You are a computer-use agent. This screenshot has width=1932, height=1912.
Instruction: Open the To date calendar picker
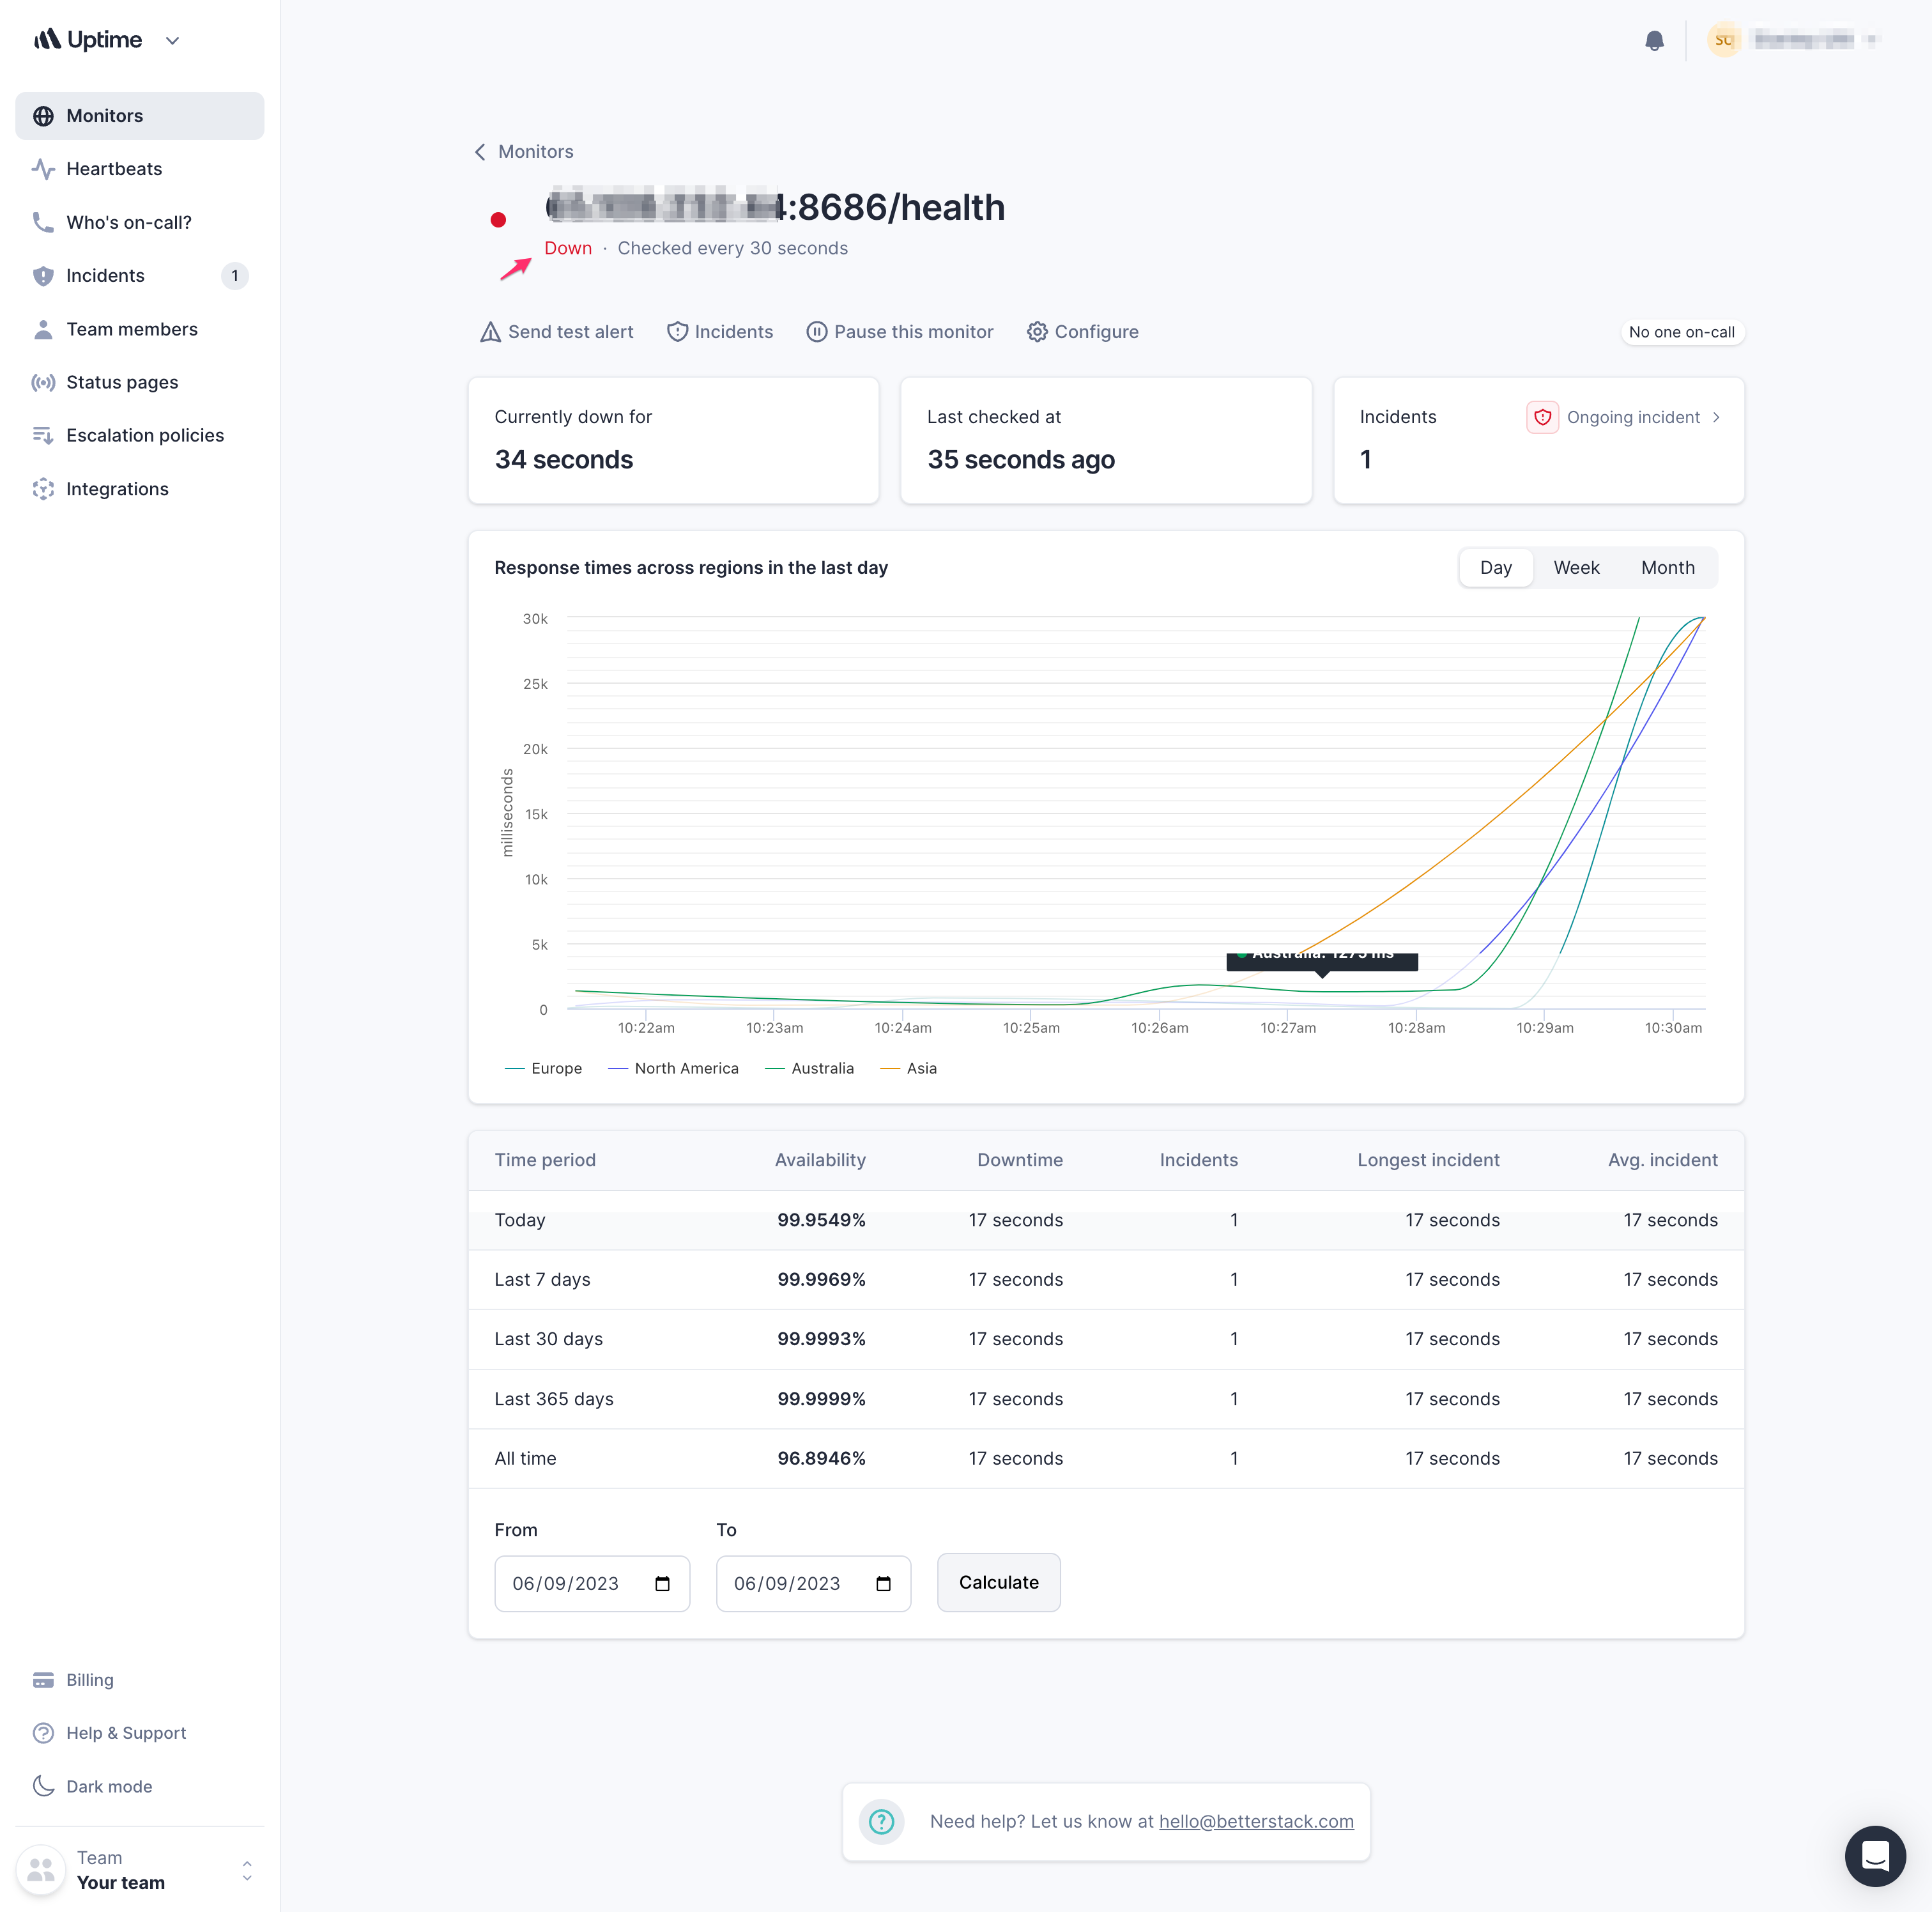pyautogui.click(x=883, y=1584)
